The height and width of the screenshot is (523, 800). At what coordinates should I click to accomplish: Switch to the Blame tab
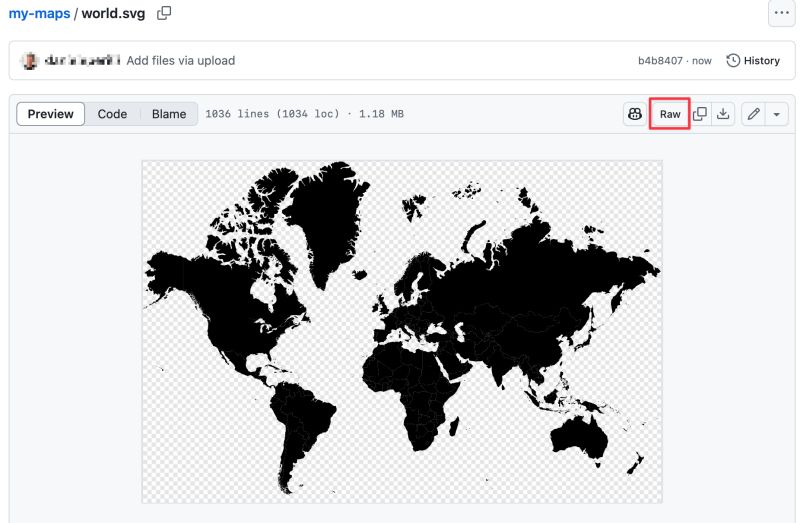coord(169,114)
